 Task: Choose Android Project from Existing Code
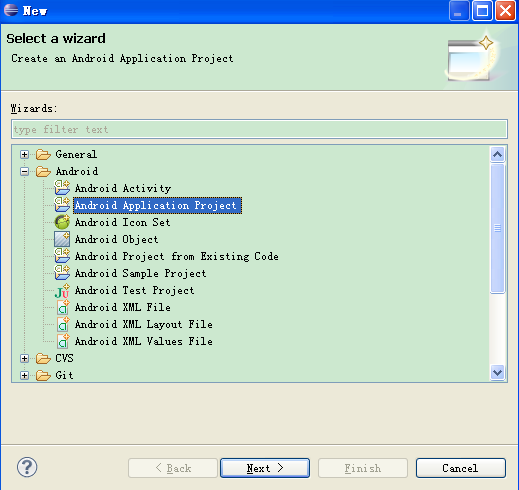[177, 256]
